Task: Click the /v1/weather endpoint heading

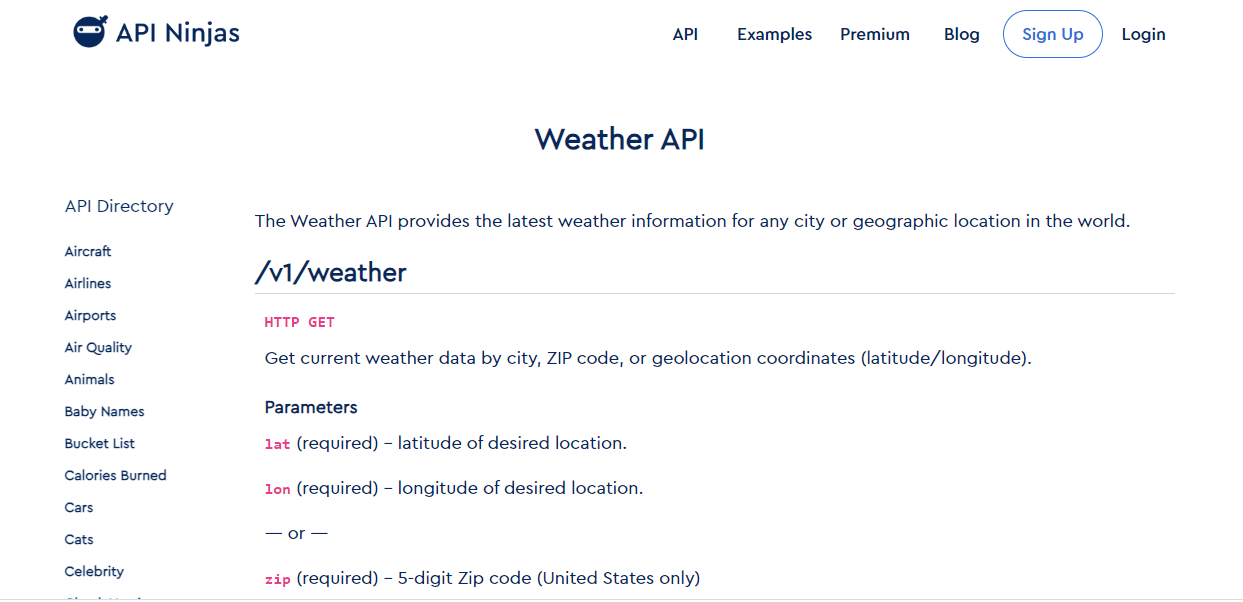Action: (x=331, y=272)
